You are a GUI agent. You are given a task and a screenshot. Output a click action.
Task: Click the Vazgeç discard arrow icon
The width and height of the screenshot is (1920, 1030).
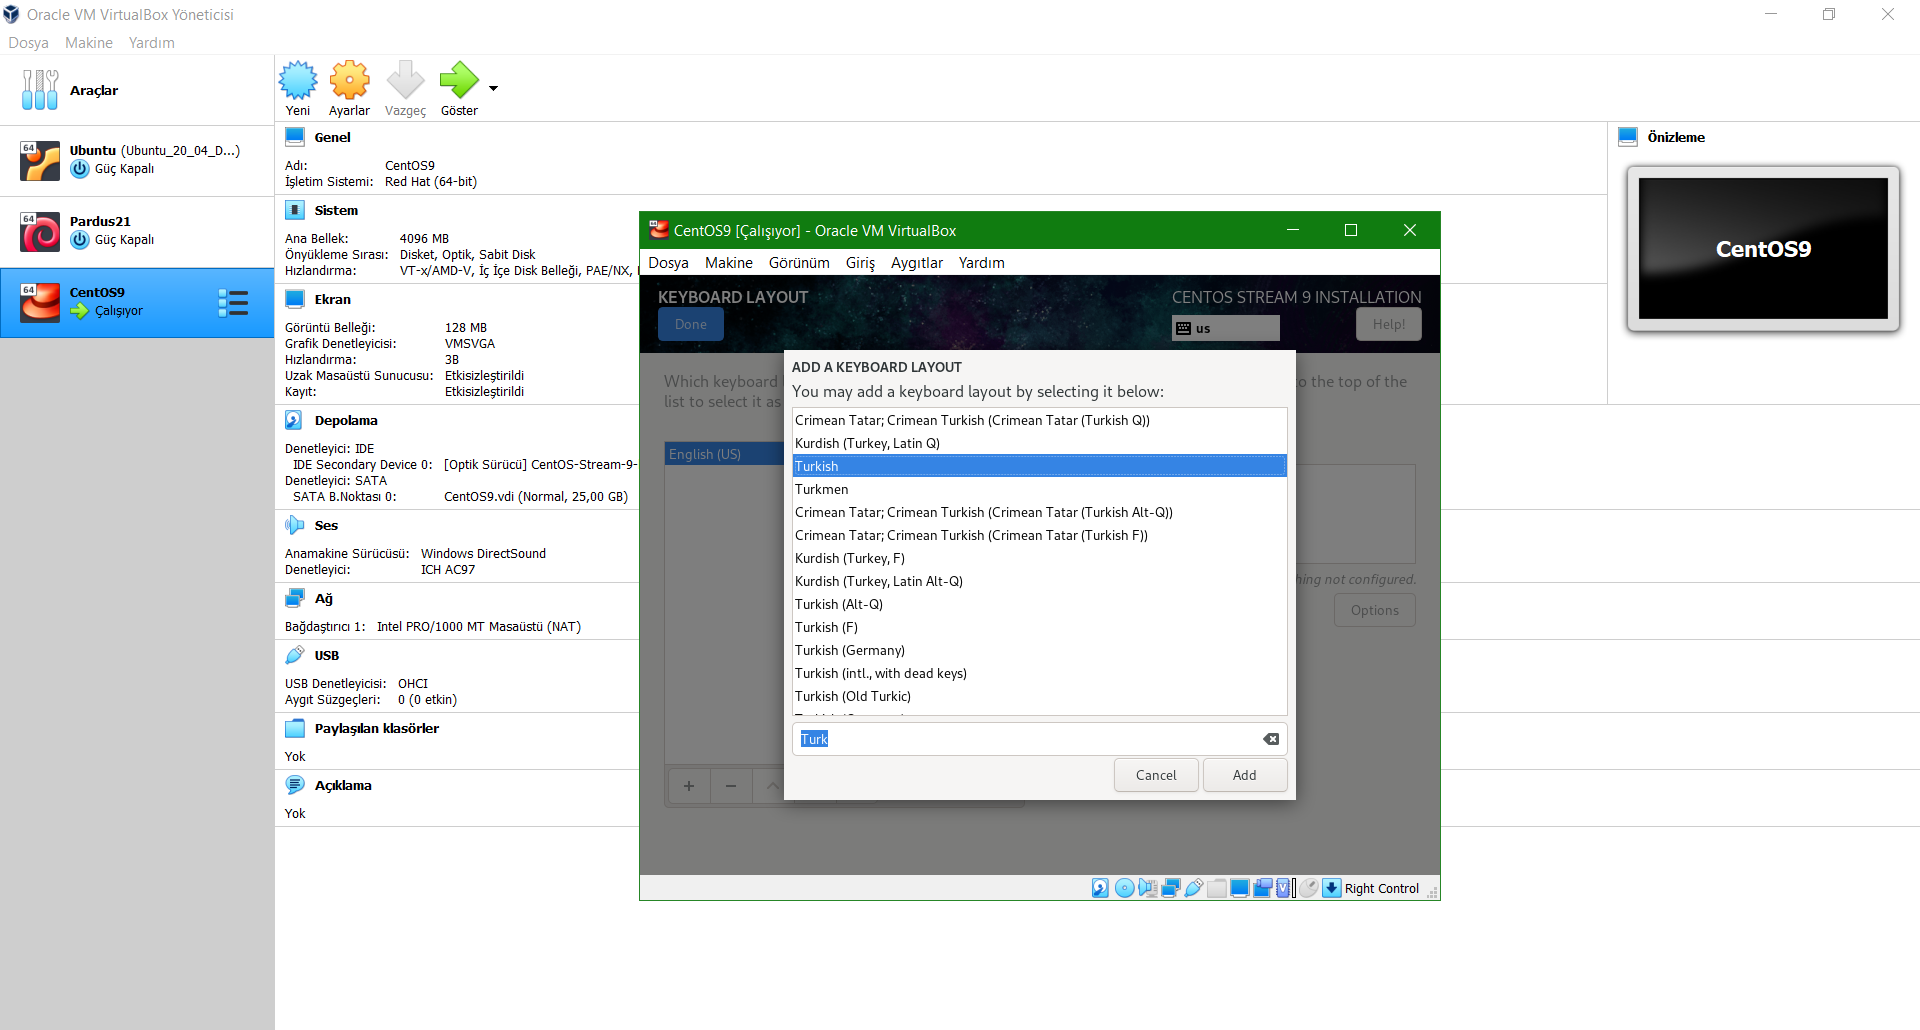(x=405, y=80)
